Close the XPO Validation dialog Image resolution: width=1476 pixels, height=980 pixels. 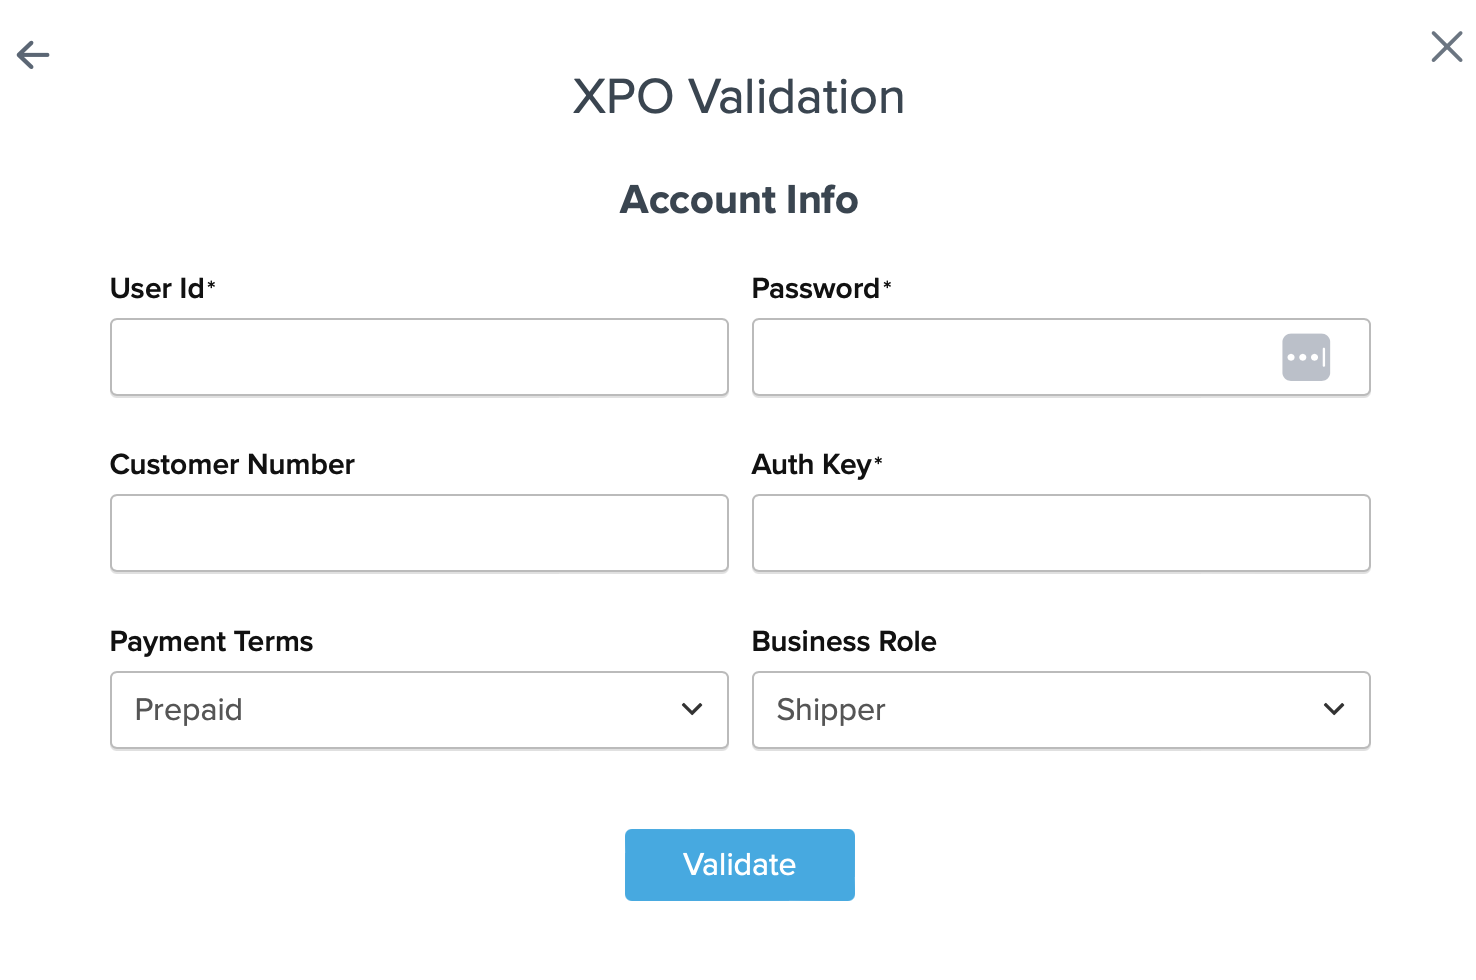click(x=1446, y=47)
